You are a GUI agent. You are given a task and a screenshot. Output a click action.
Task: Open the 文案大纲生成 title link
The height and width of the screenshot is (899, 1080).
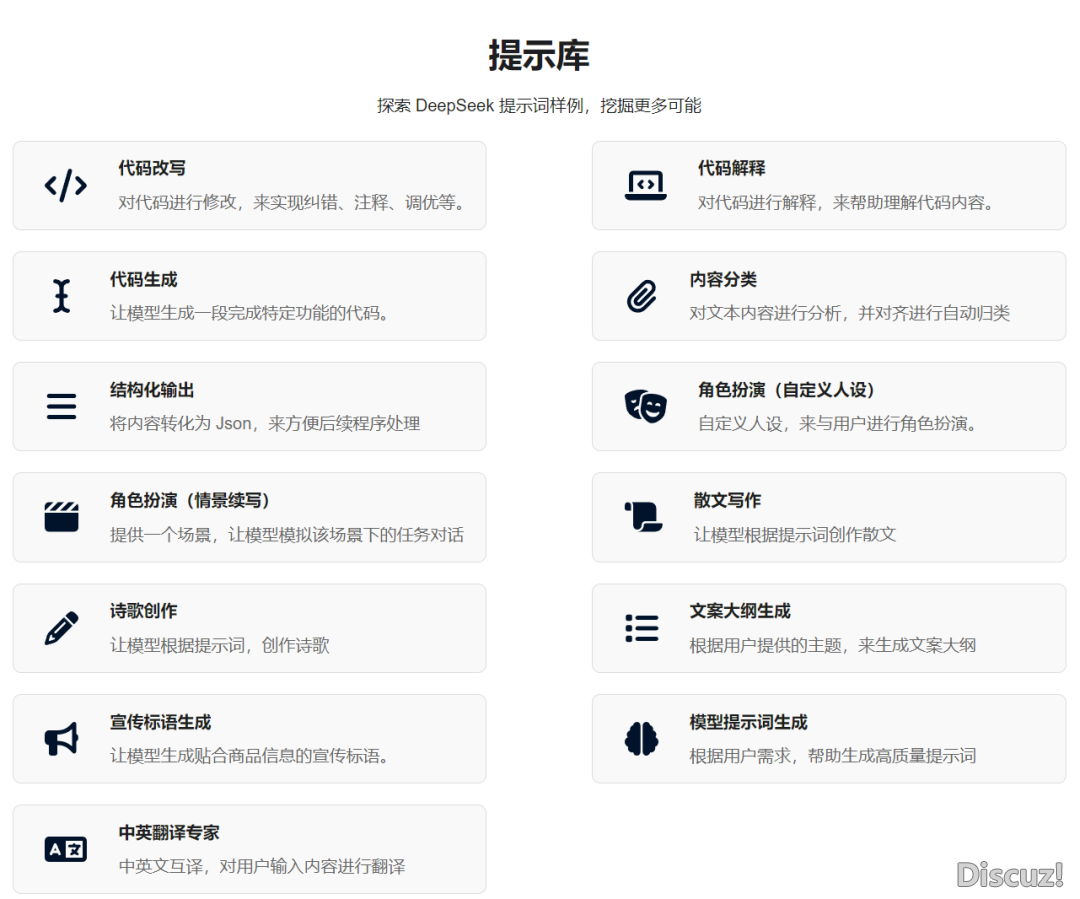pyautogui.click(x=740, y=611)
